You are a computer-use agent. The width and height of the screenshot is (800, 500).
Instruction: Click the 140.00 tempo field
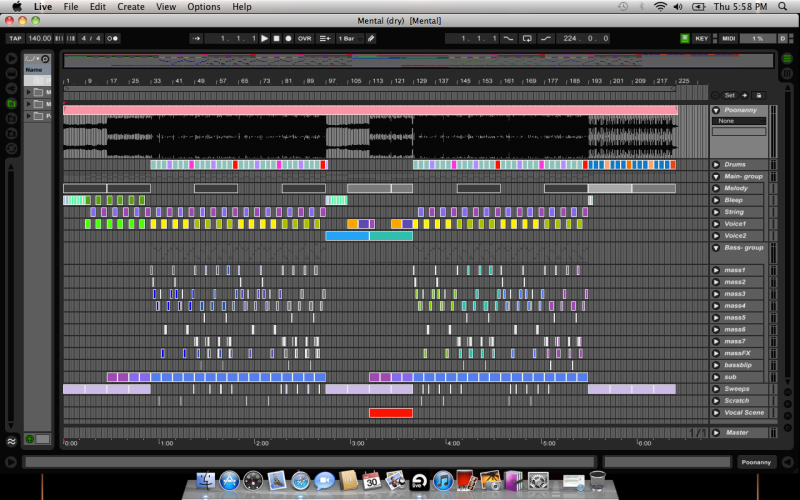(x=39, y=38)
